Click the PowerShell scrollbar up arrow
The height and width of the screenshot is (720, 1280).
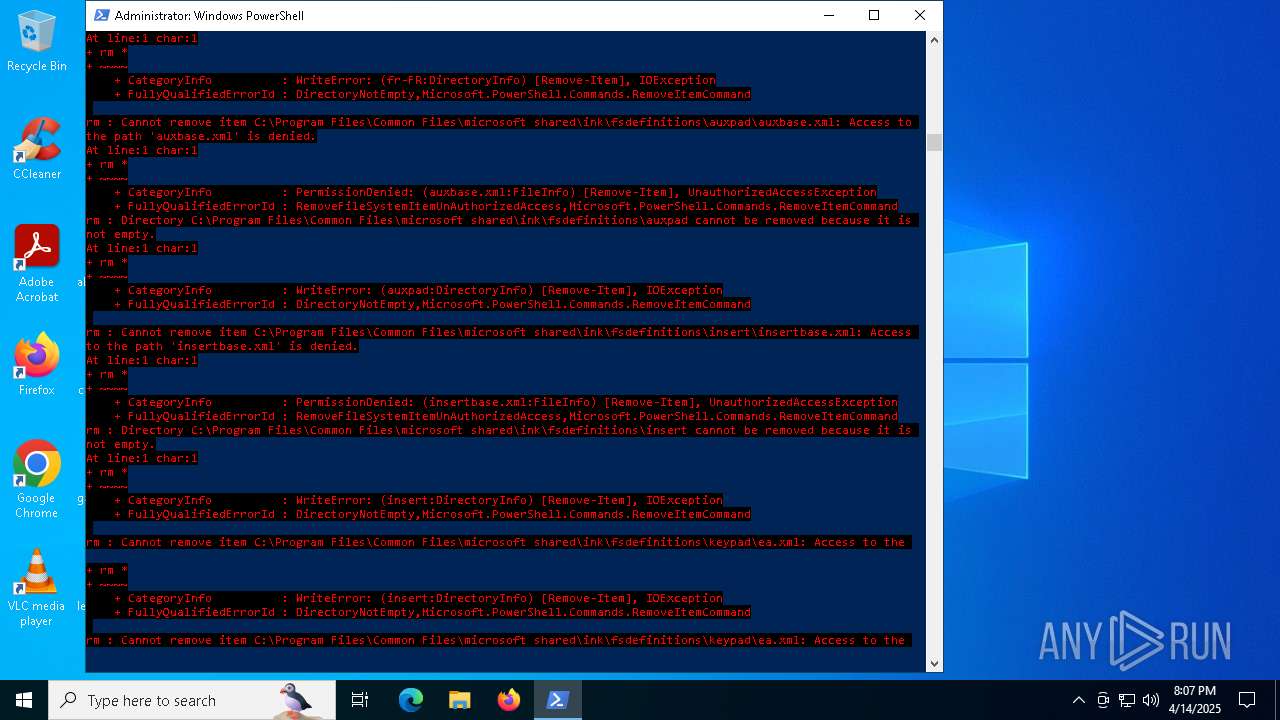pos(934,40)
